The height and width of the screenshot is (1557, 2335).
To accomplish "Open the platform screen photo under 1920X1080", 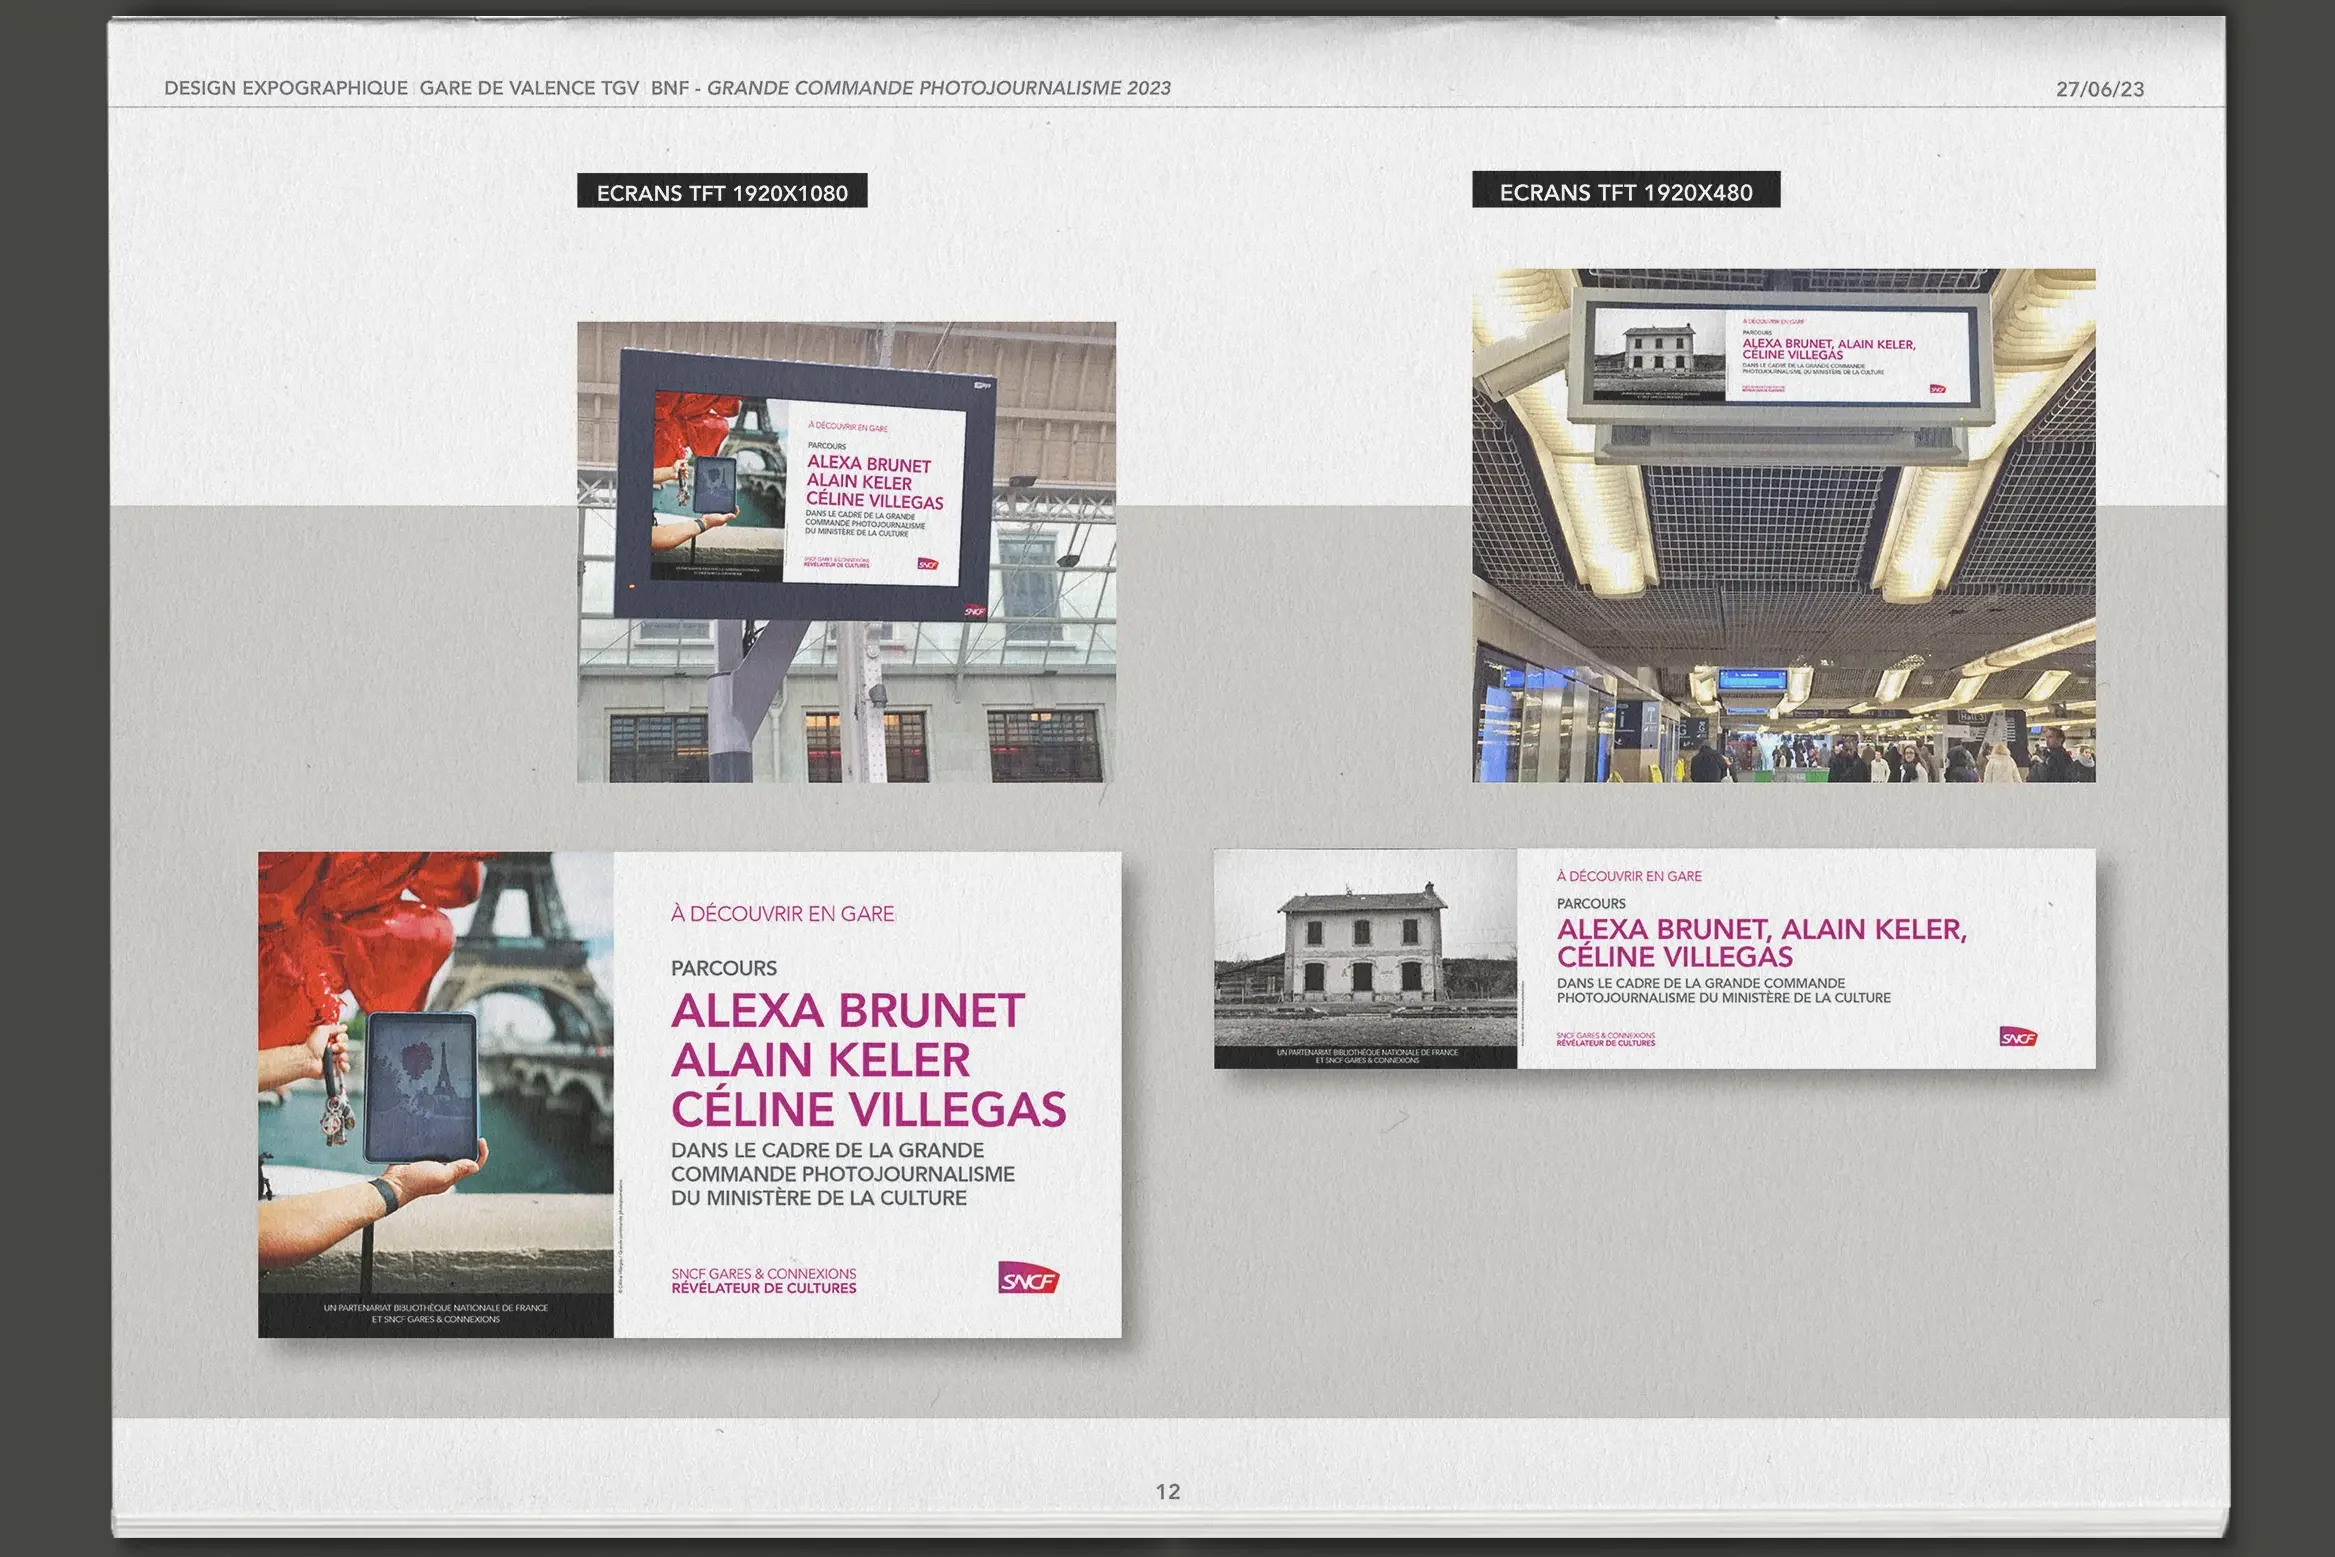I will pyautogui.click(x=846, y=552).
